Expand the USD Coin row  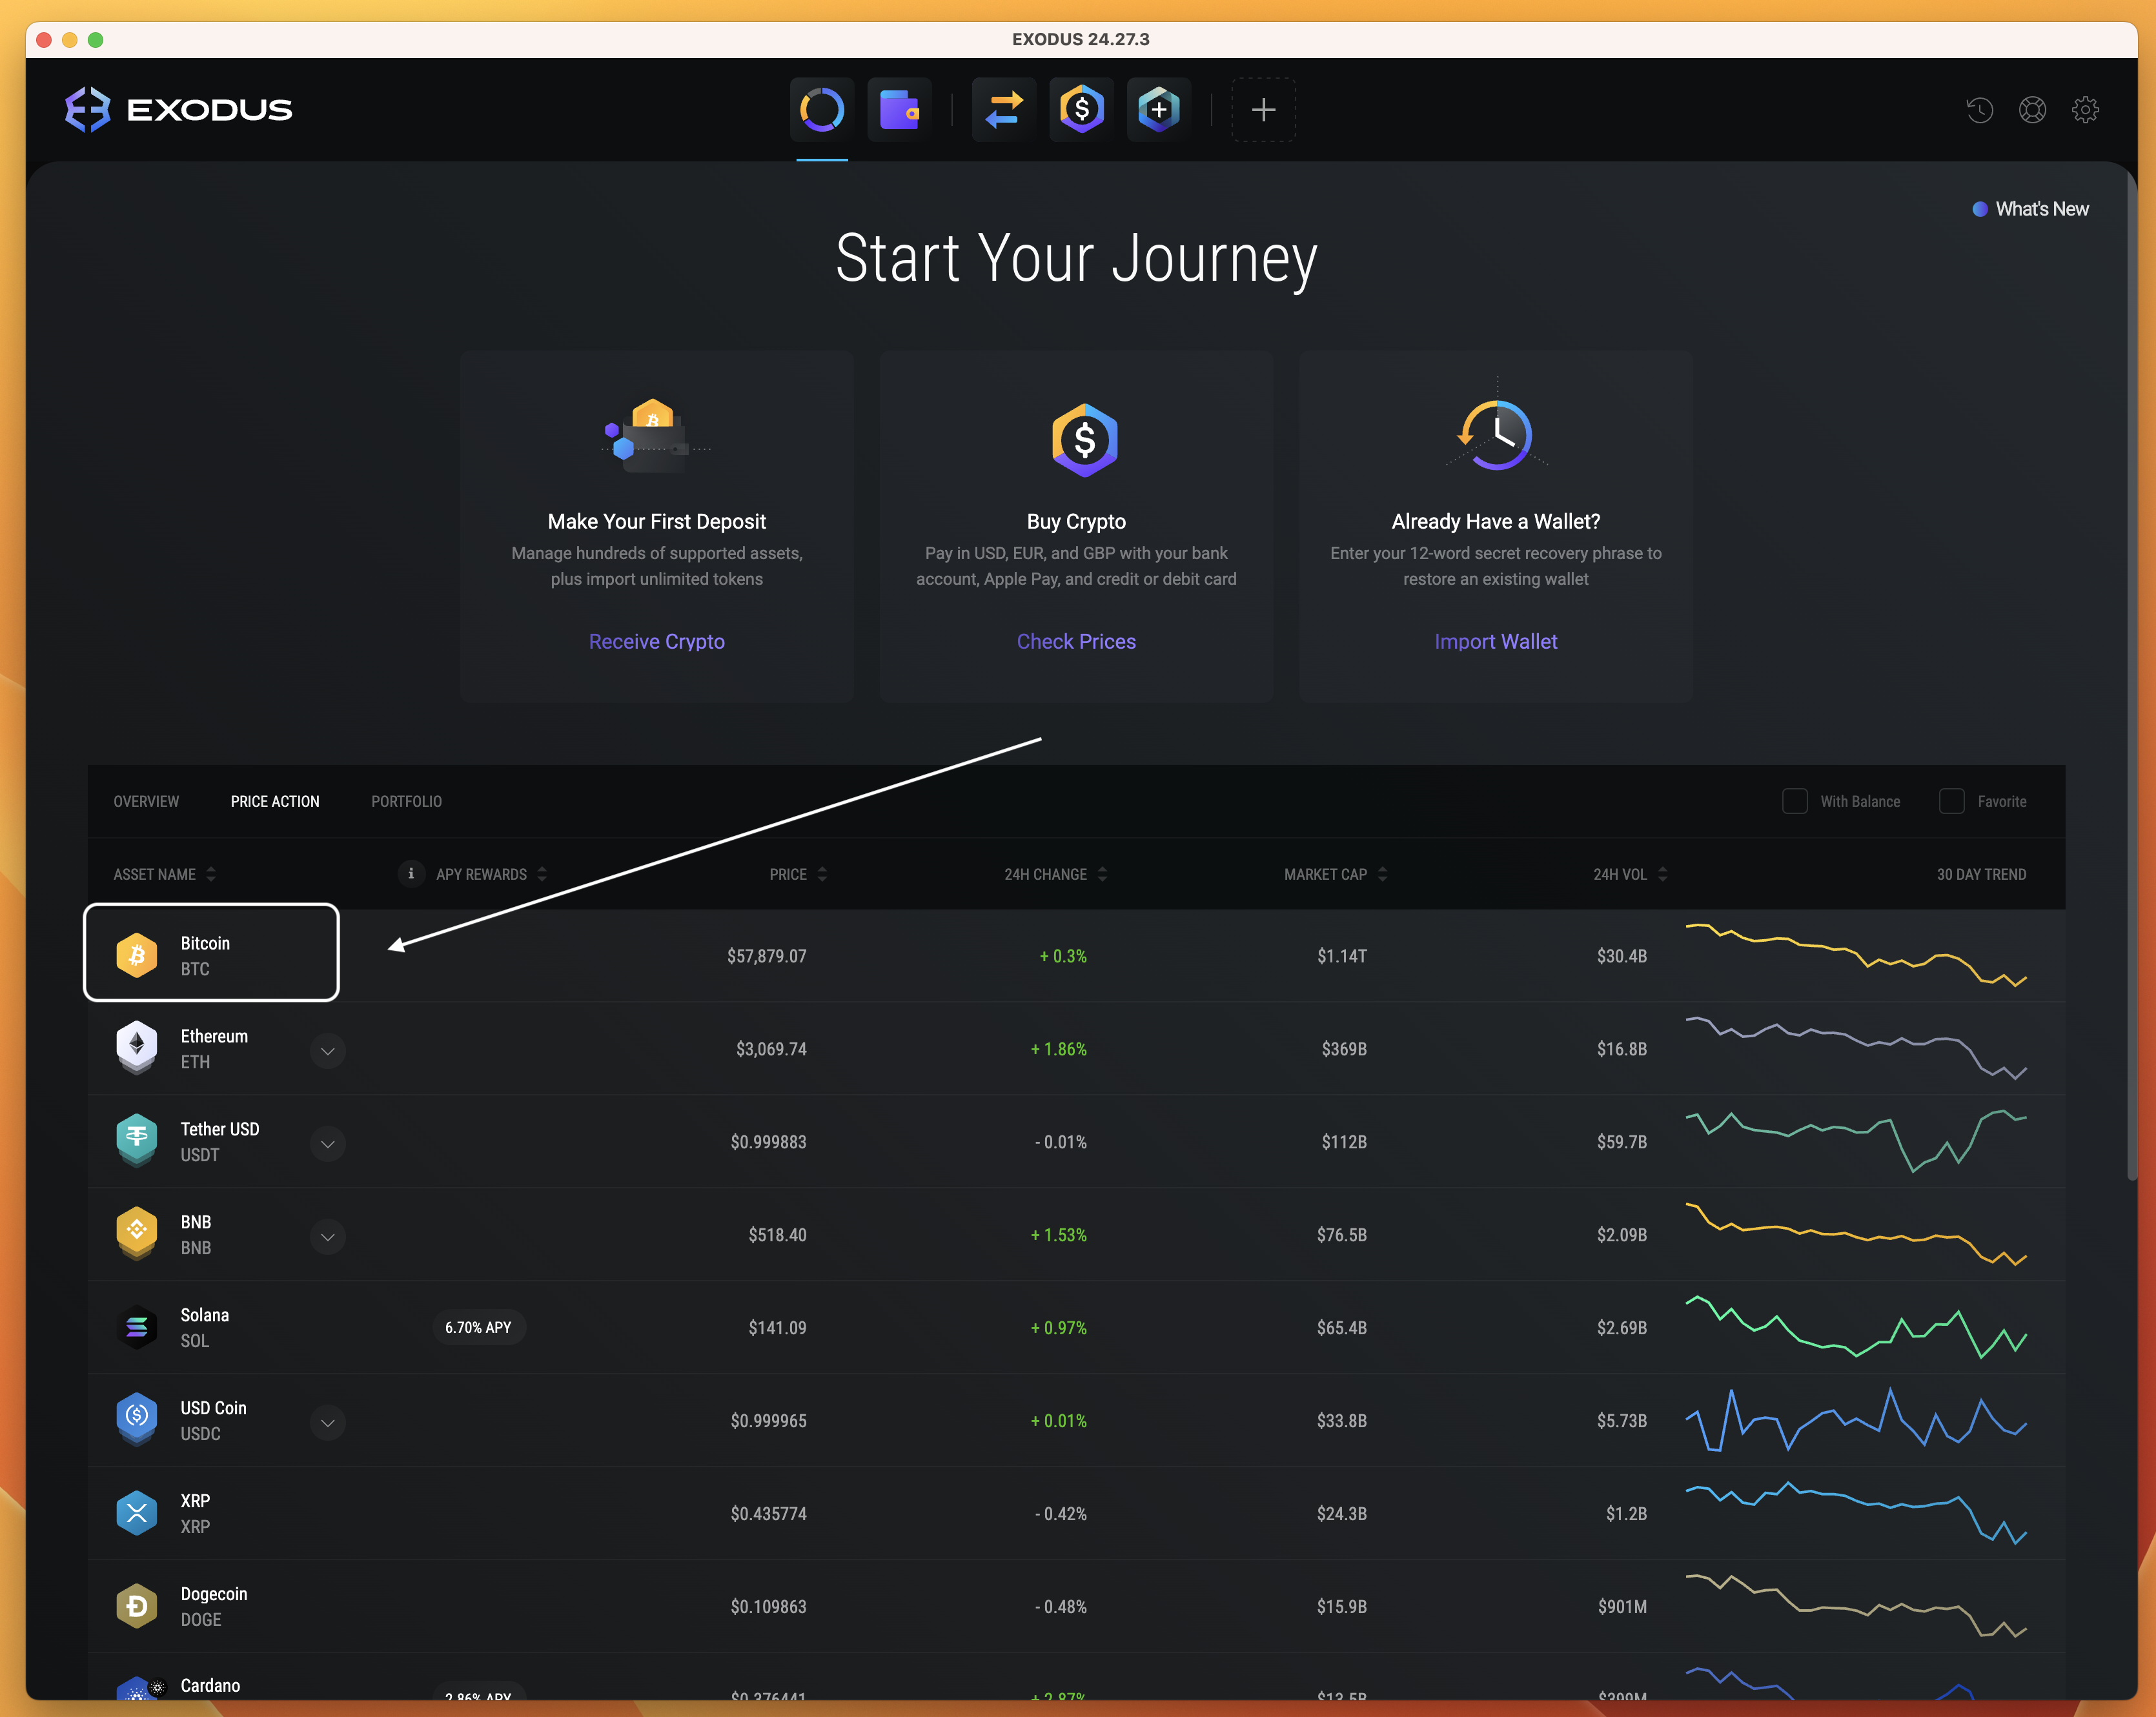click(328, 1422)
